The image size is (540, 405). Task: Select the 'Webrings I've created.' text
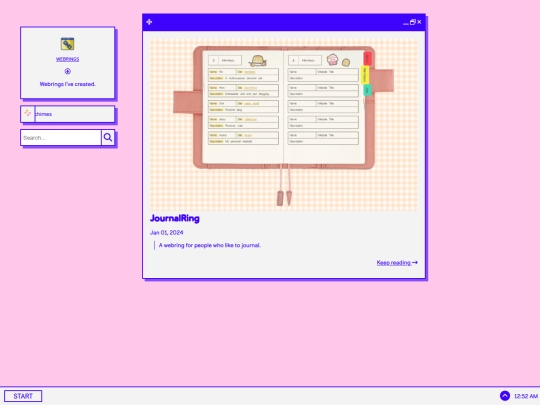click(68, 84)
